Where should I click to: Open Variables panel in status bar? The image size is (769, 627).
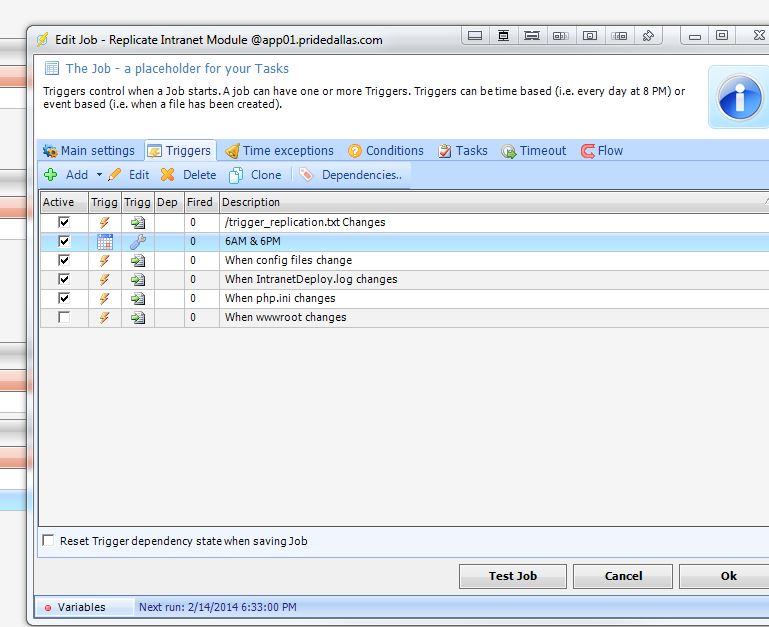click(x=80, y=607)
